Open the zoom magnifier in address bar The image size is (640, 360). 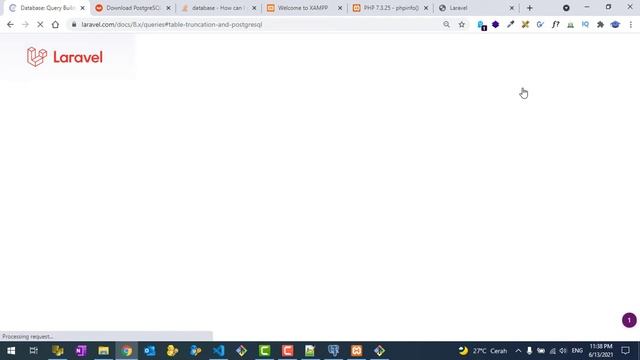coord(447,24)
